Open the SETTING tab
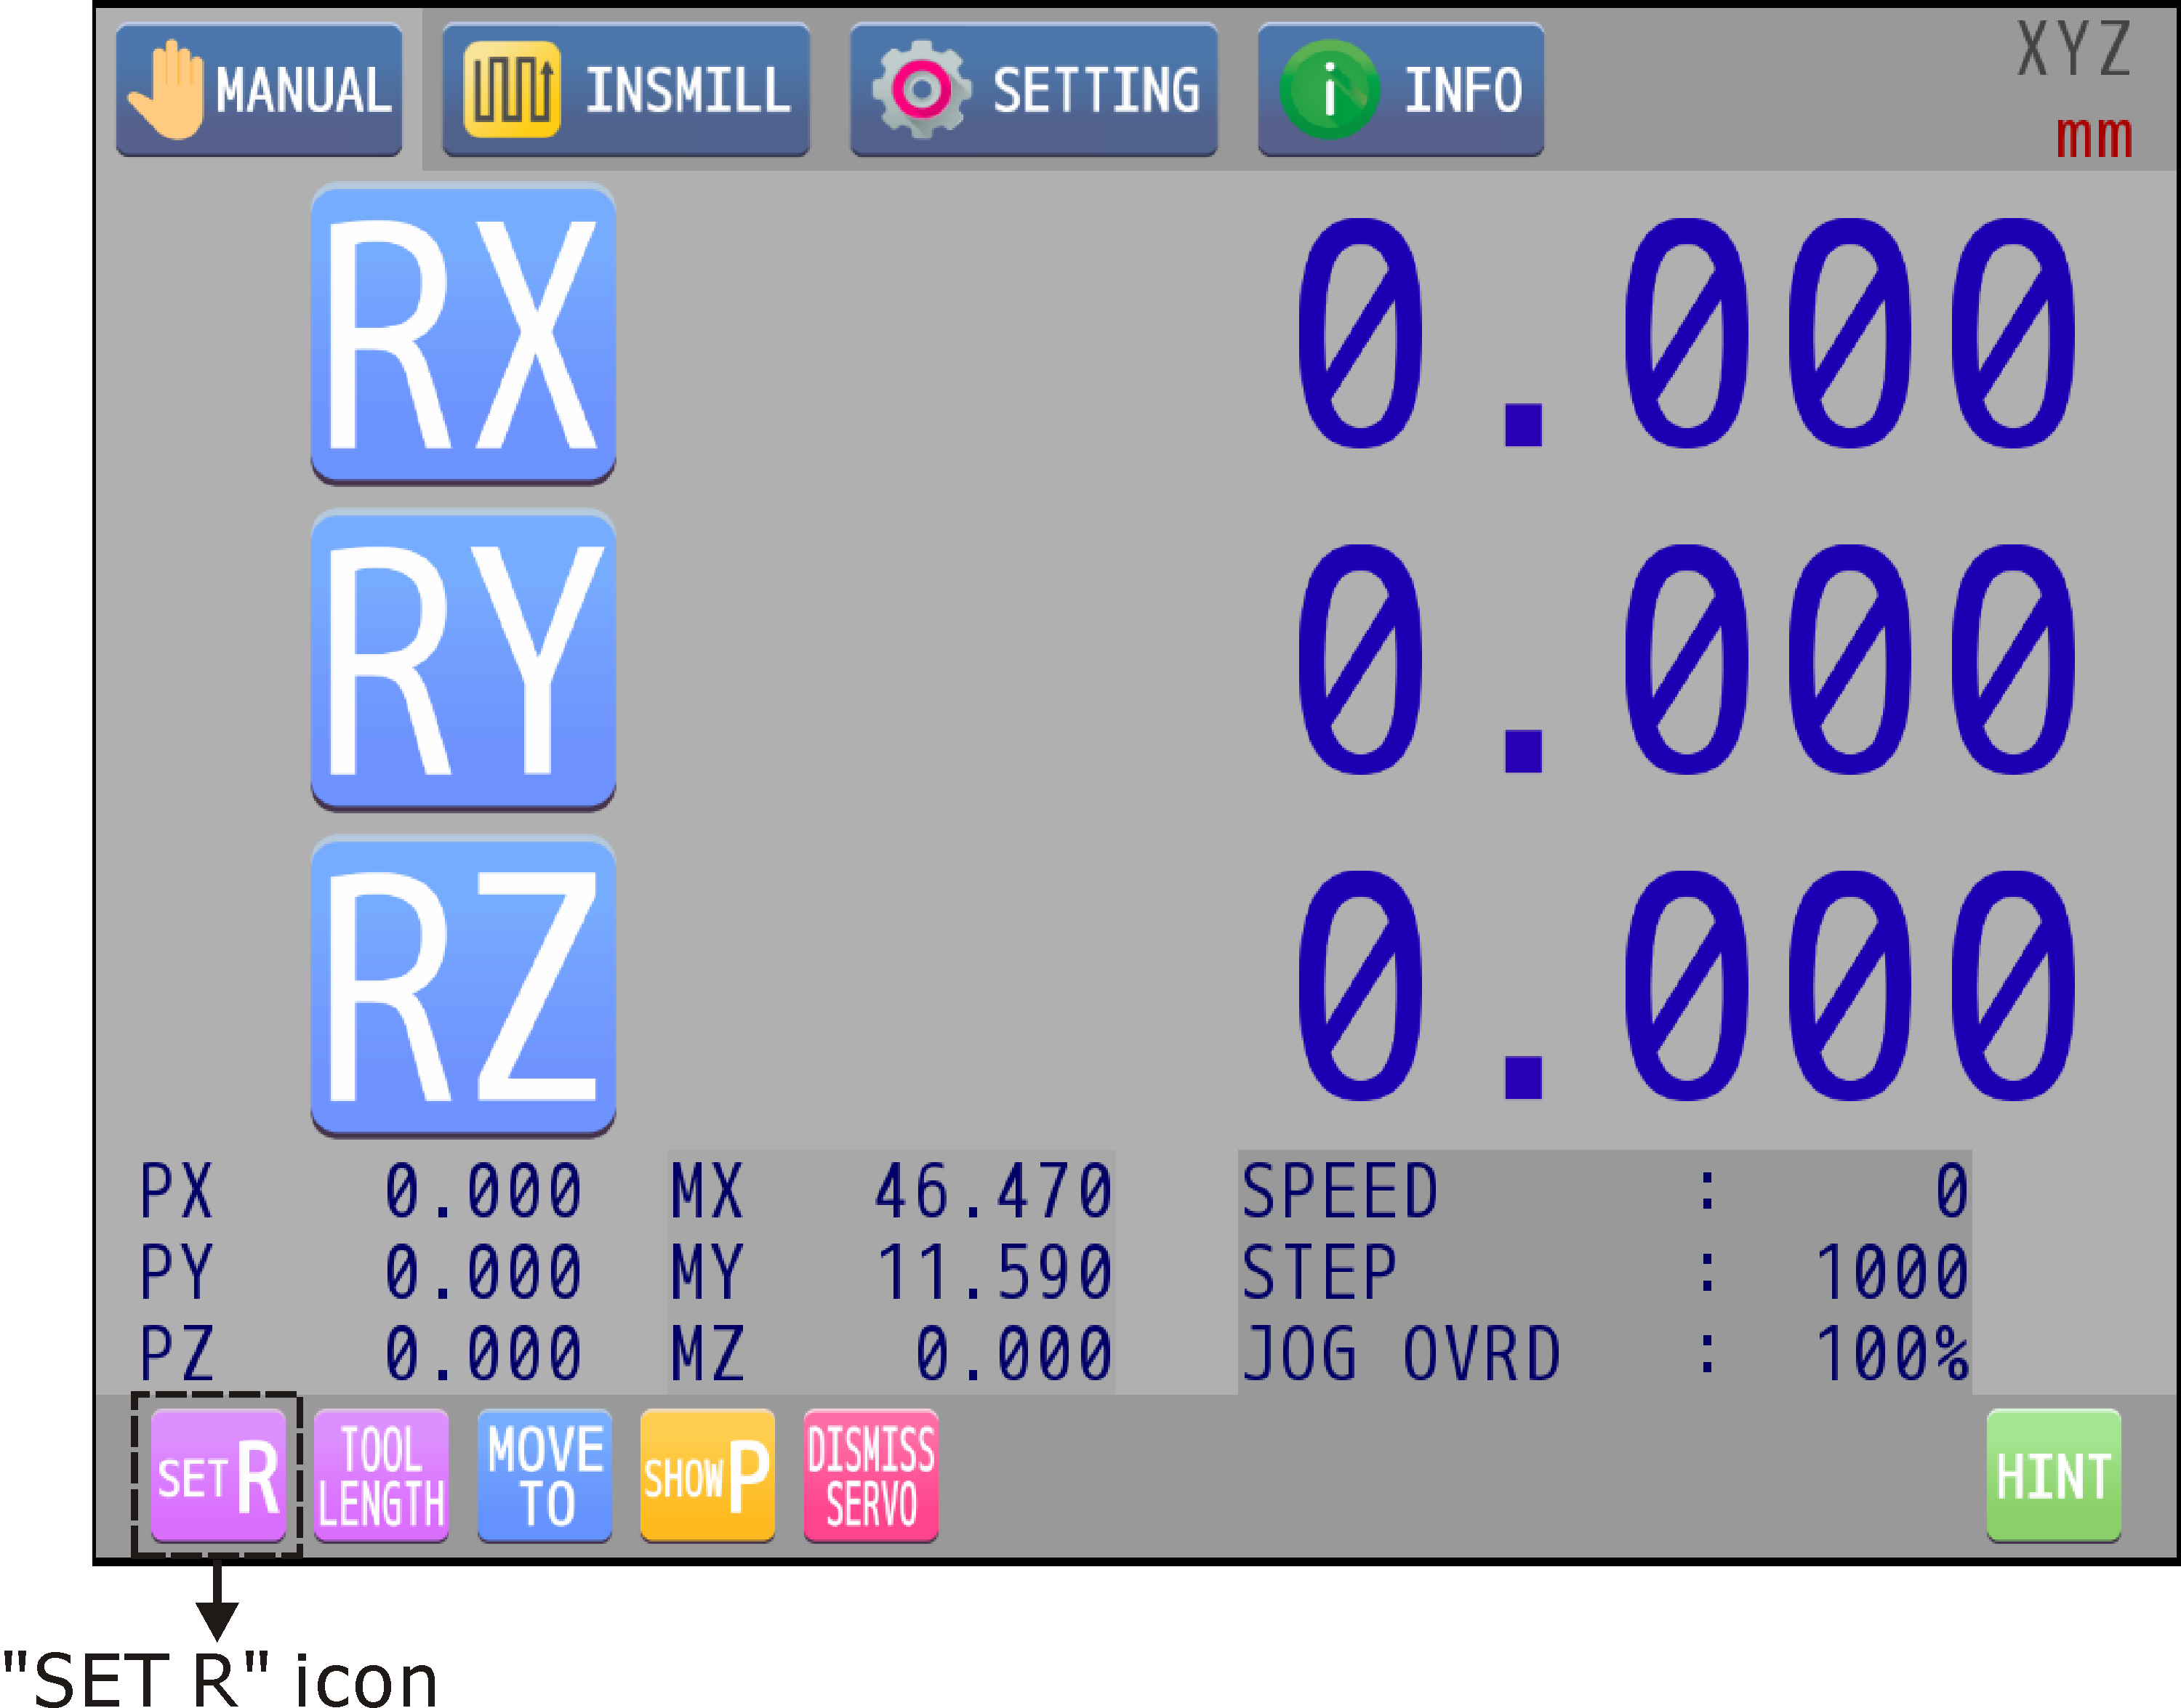 (x=1033, y=90)
